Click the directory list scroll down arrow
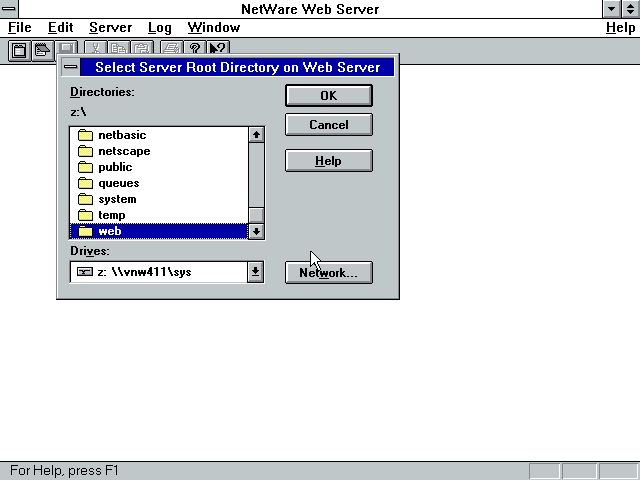This screenshot has height=480, width=640. click(256, 231)
